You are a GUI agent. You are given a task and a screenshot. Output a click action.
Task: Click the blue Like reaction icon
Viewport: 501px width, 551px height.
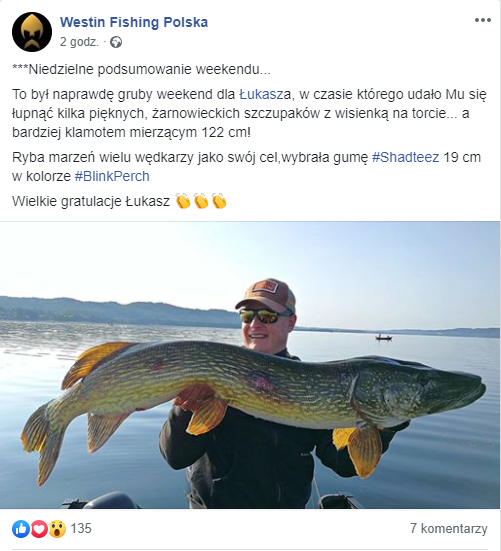21,529
